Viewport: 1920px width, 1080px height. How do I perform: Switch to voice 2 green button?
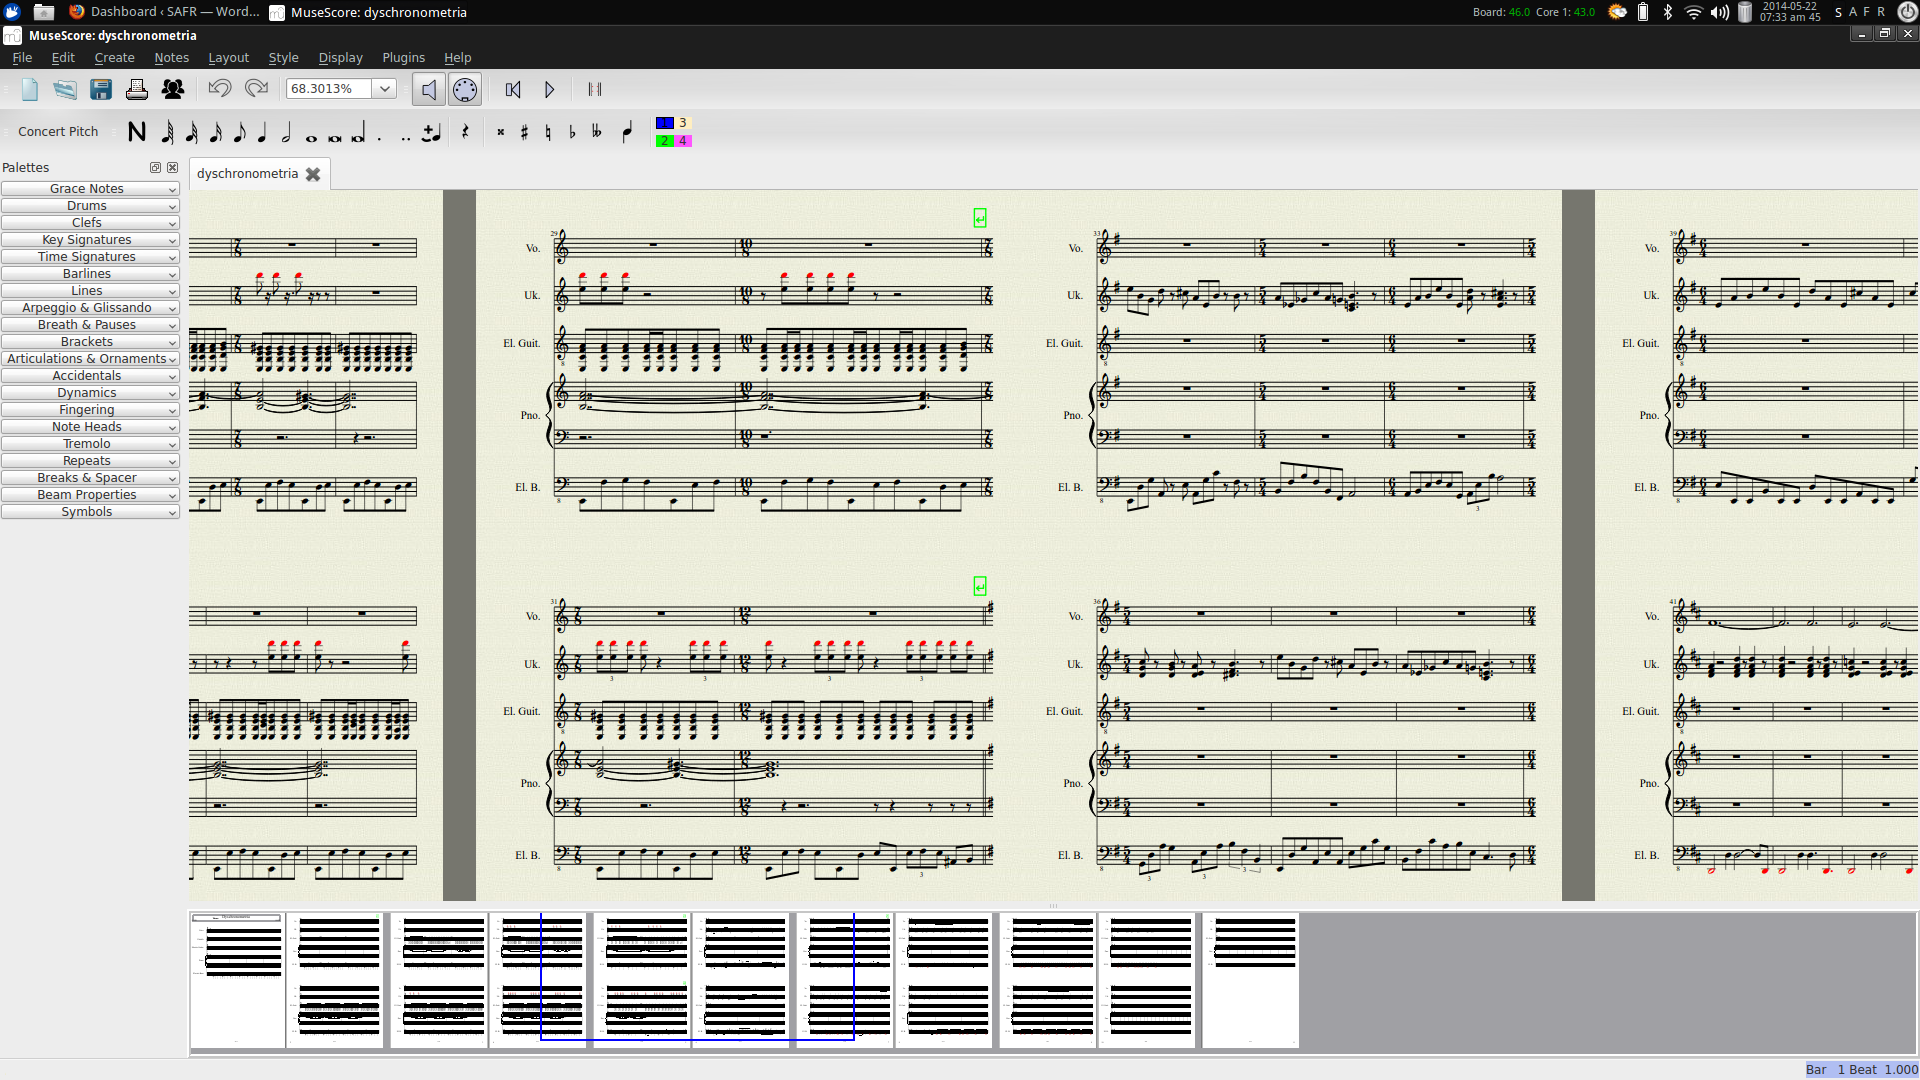(665, 141)
